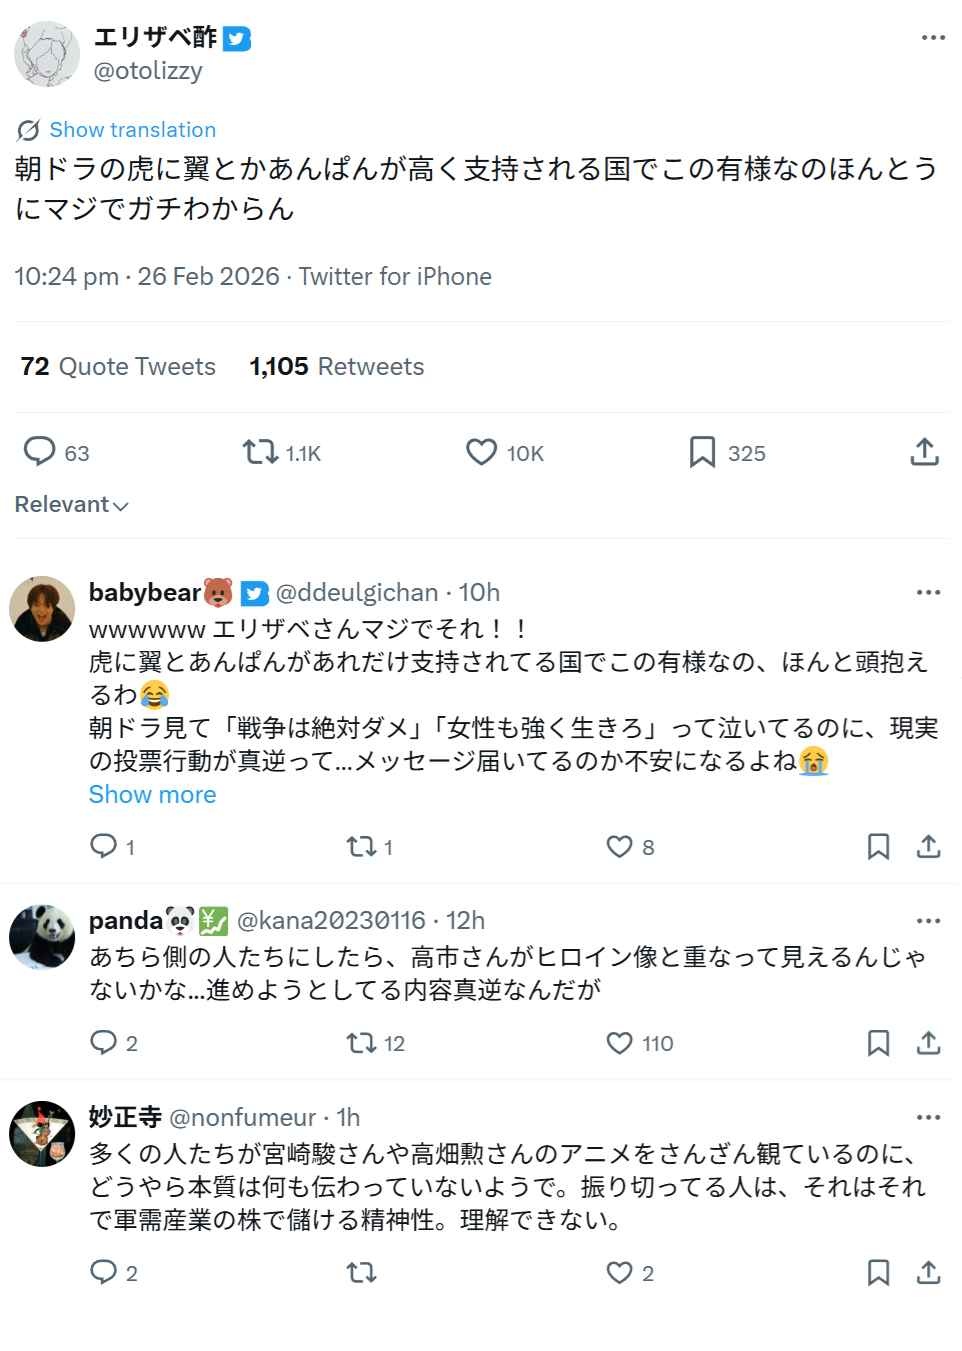Open more options on babybear's reply

(x=928, y=593)
